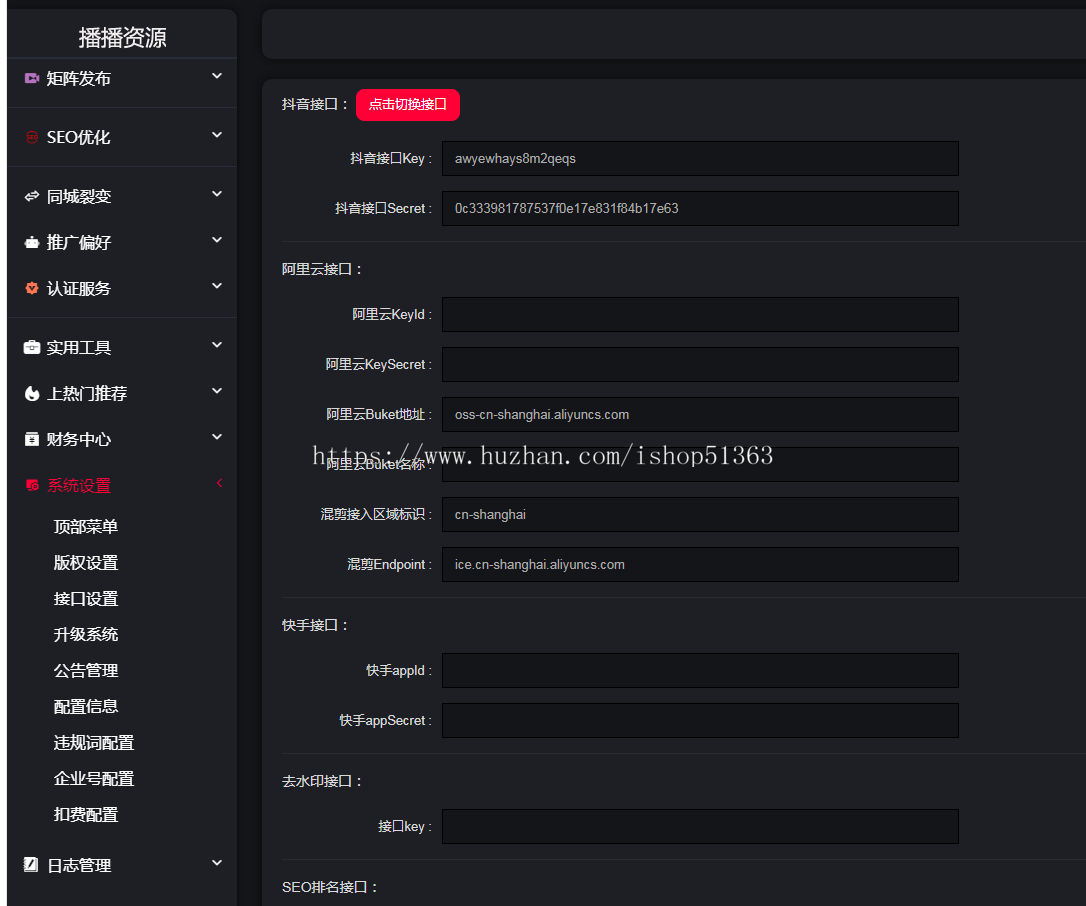
Task: Open 升级系统 submenu item
Action: click(x=86, y=634)
